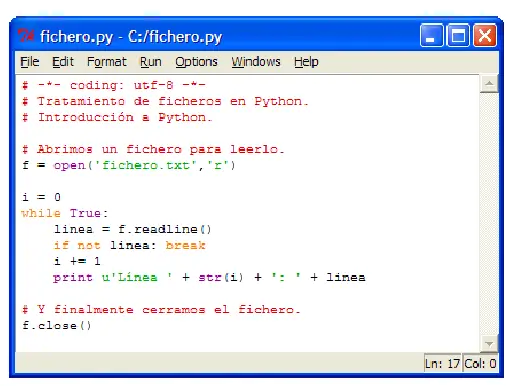Click the 'Y finalmente cerramos el fichero' comment
This screenshot has height=386, width=512.
point(161,310)
